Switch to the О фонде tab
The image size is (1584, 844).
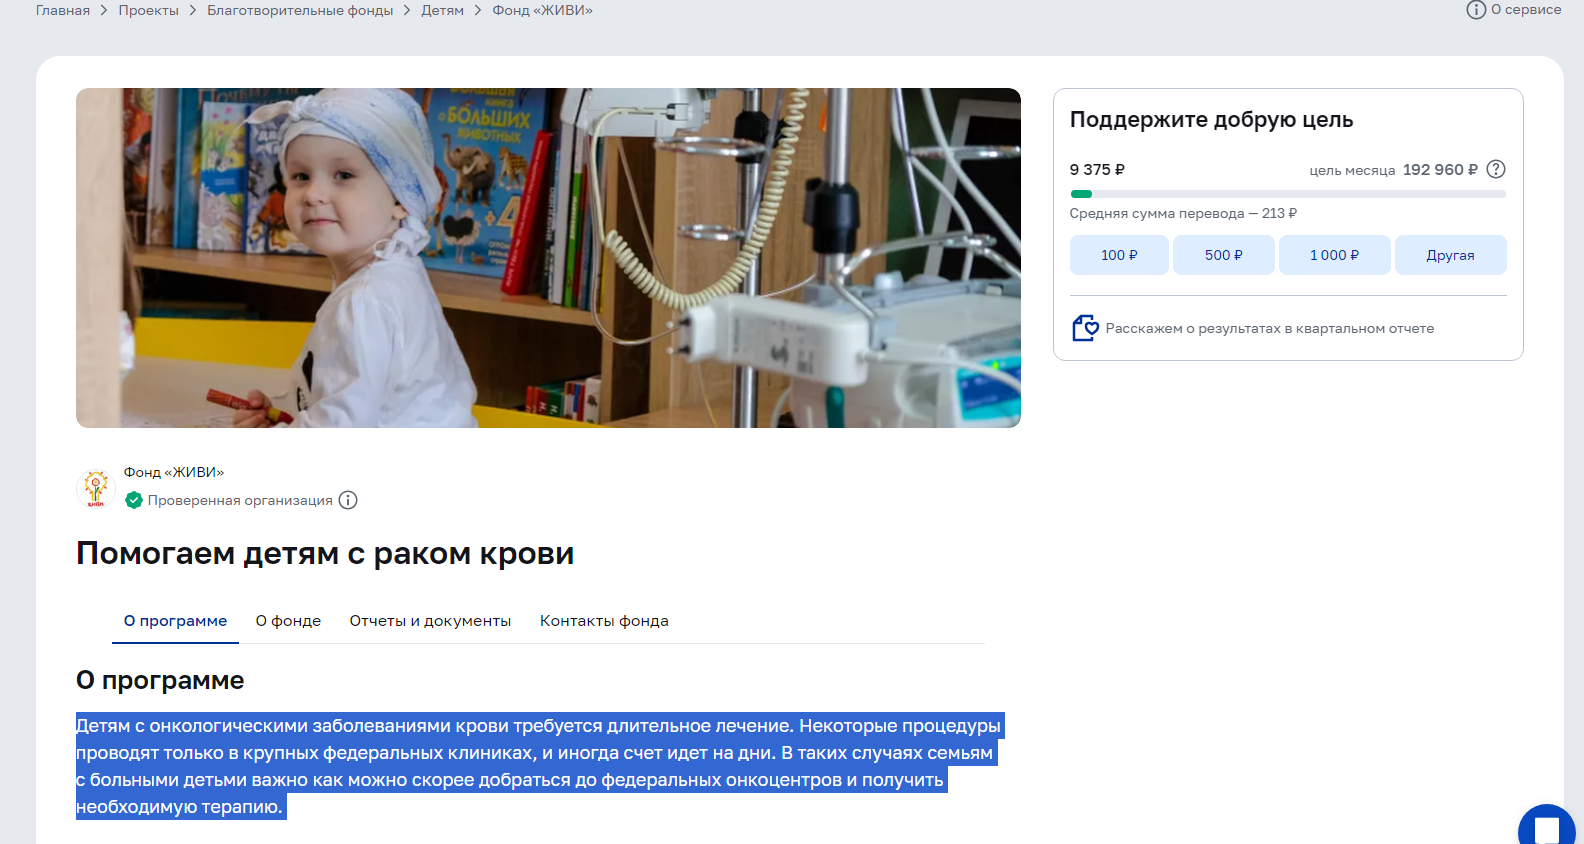tap(288, 621)
